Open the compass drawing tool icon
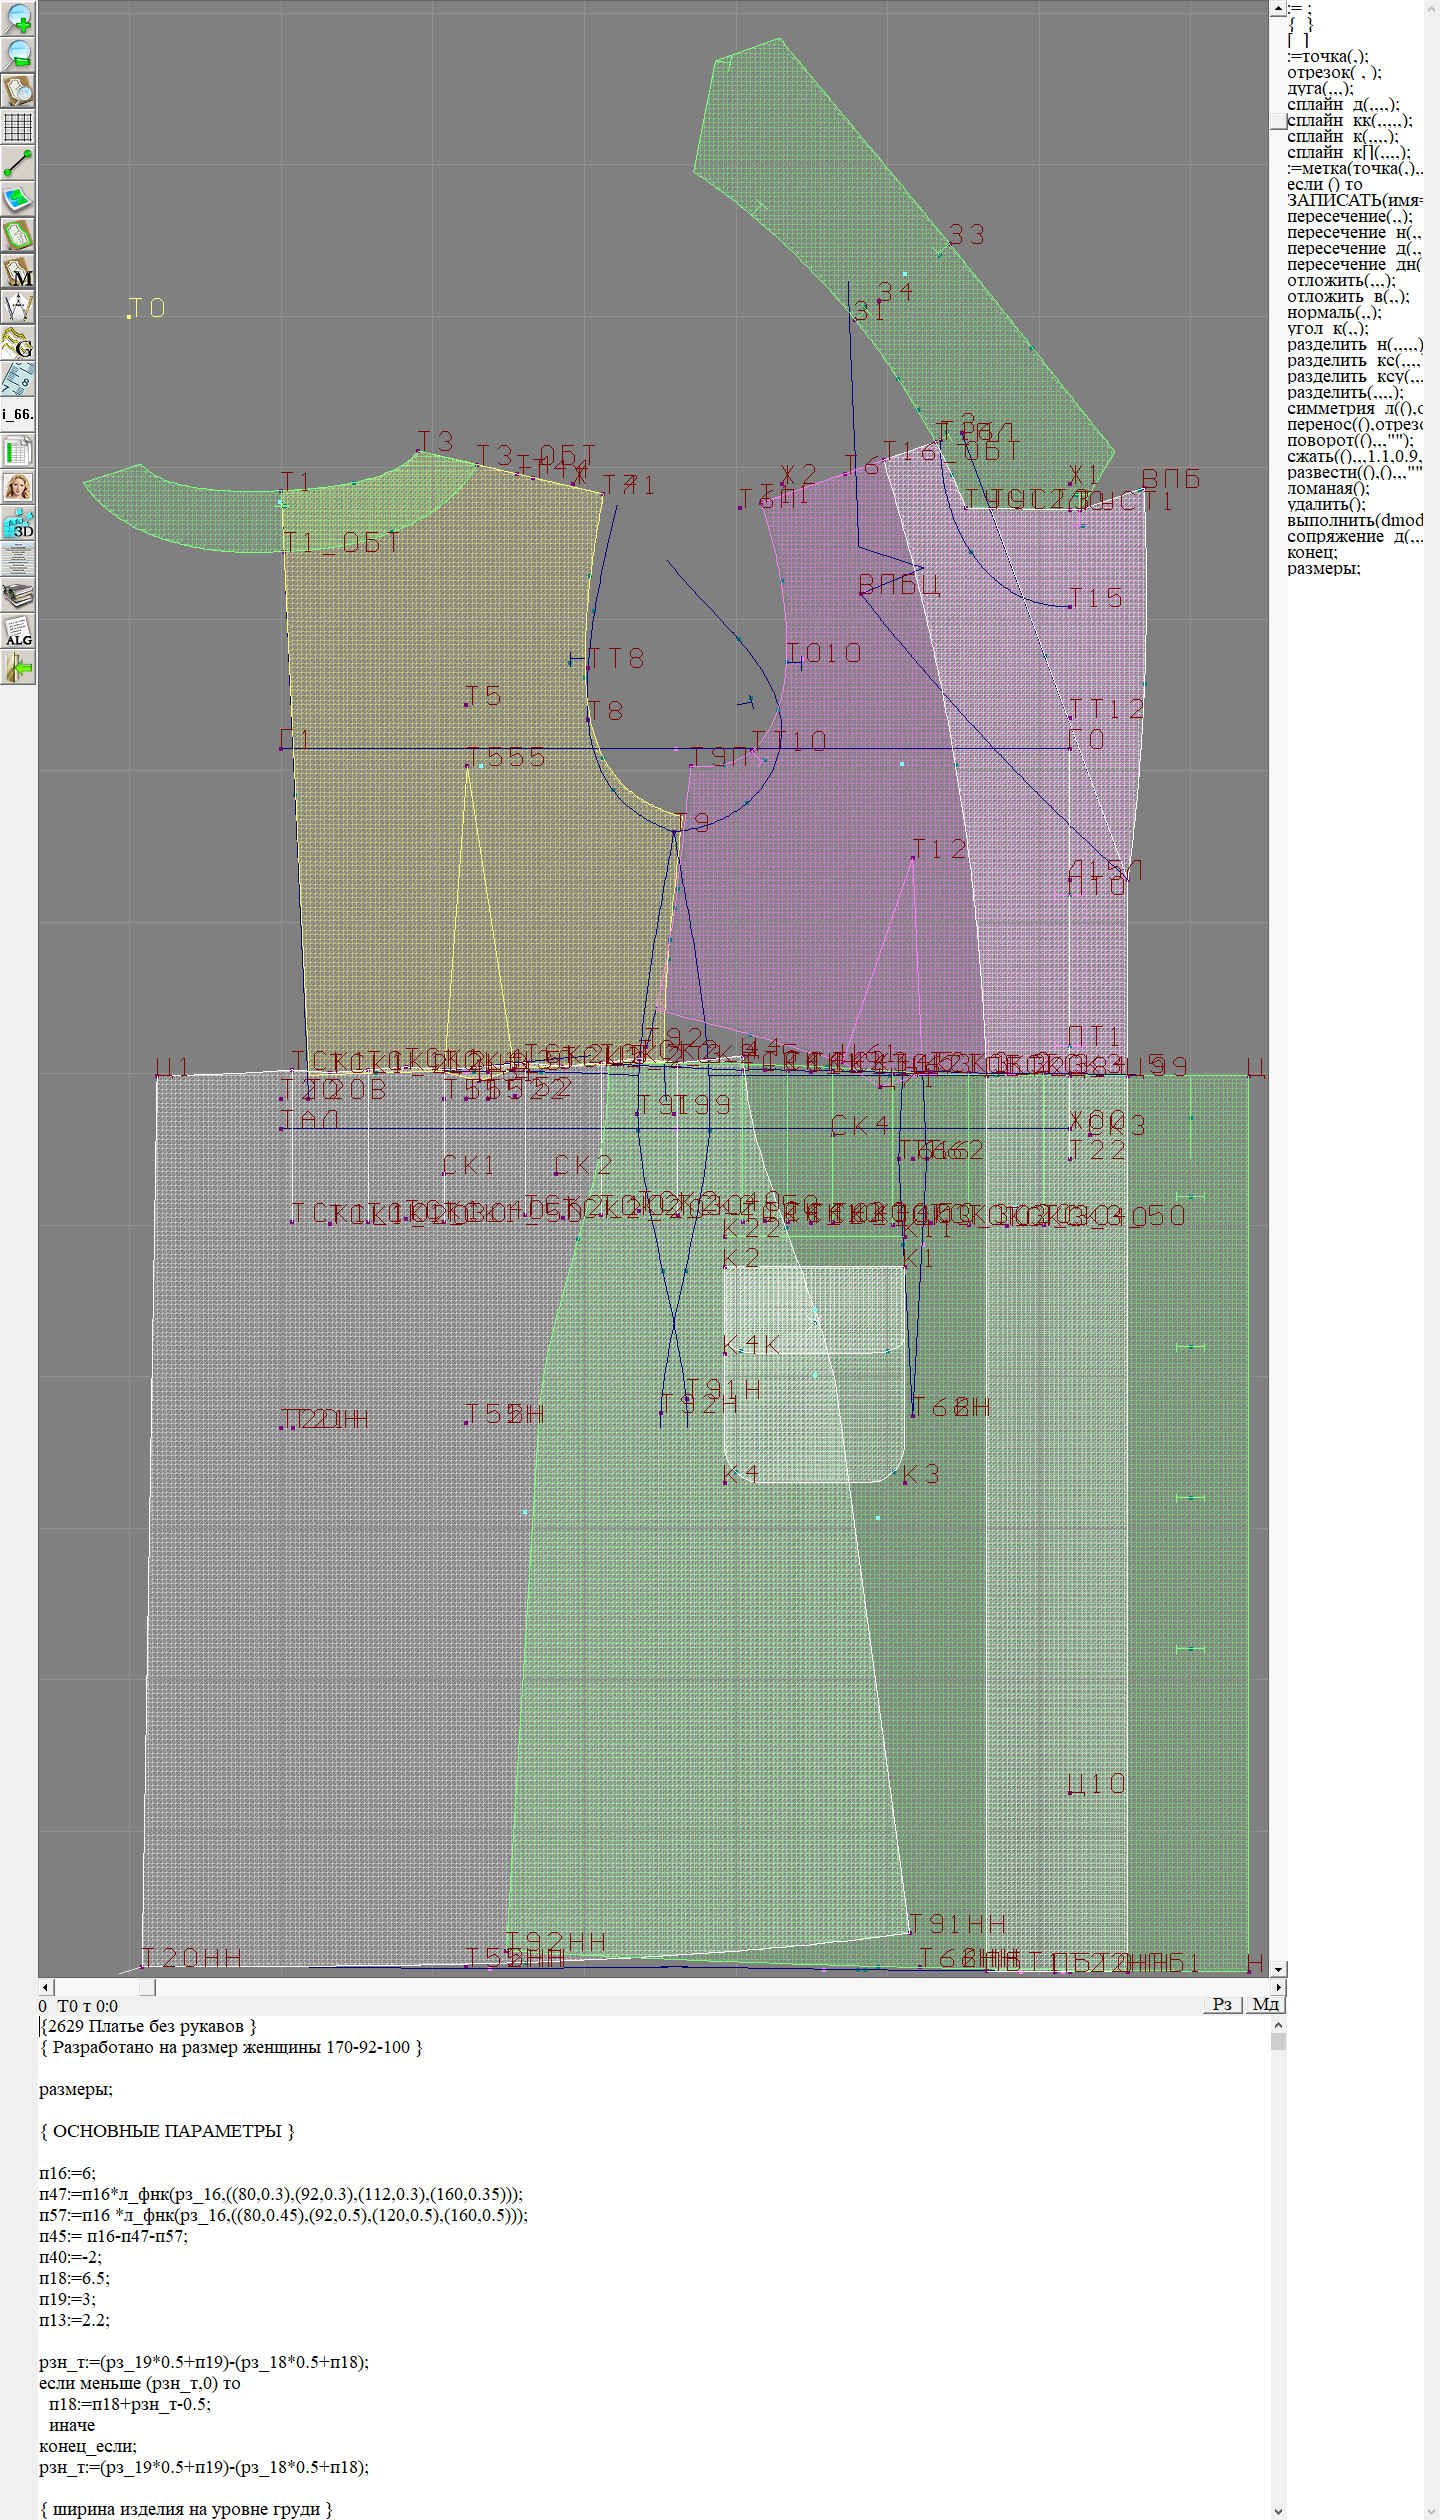This screenshot has width=1440, height=2520. [x=18, y=307]
